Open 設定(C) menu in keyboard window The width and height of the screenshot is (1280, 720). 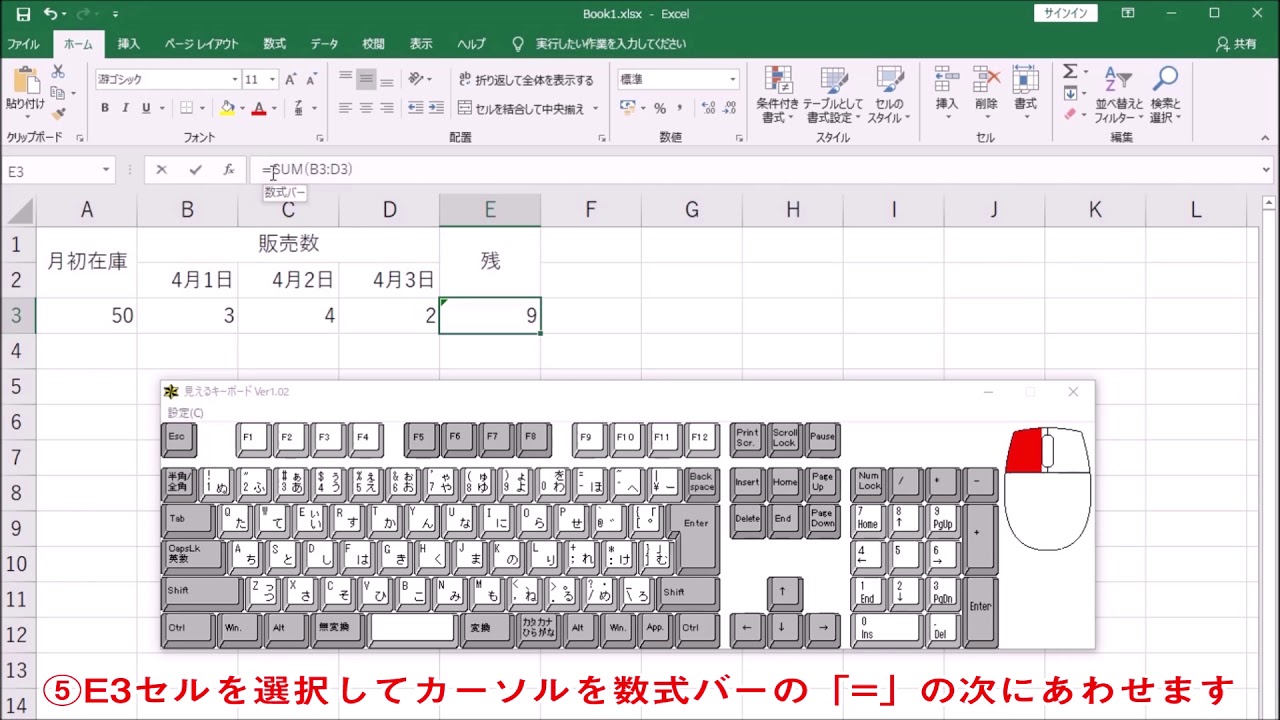[x=185, y=412]
